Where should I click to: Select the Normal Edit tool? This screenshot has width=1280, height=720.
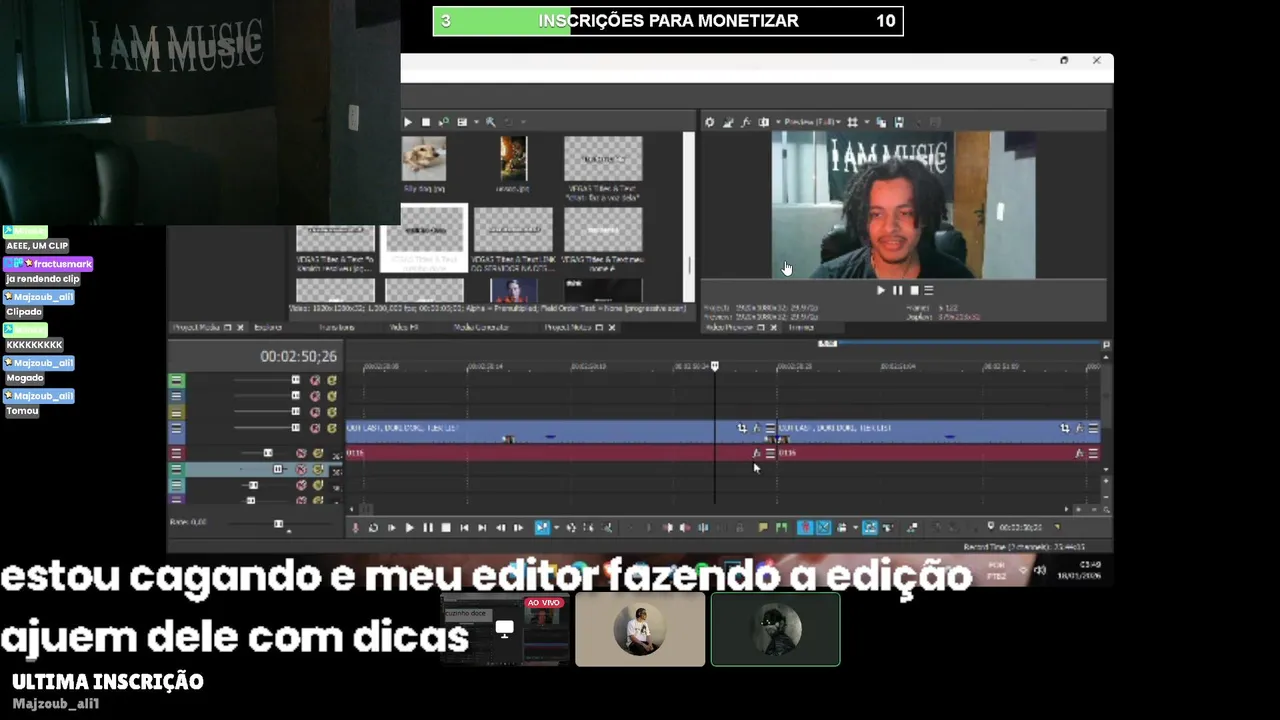(x=541, y=527)
